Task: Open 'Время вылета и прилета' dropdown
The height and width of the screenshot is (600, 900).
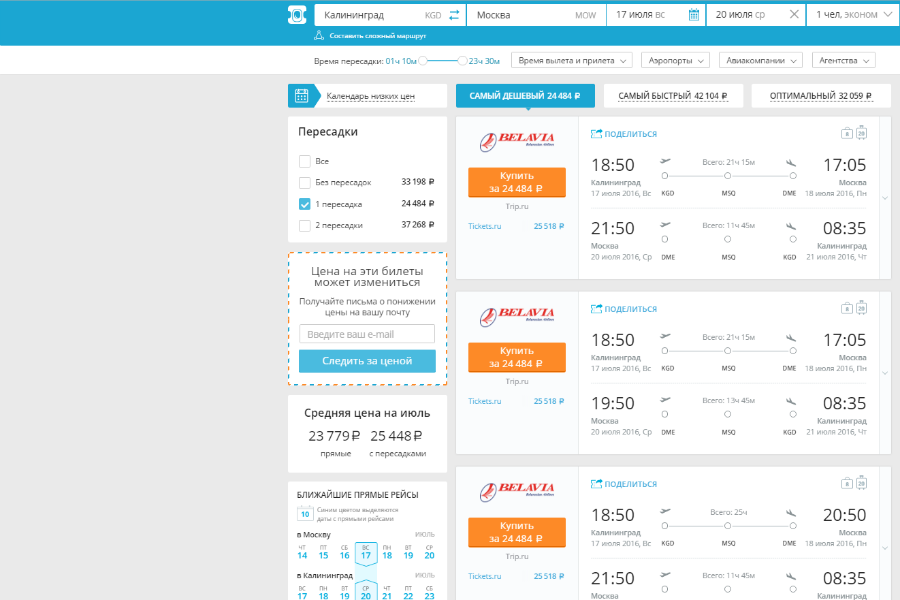Action: click(574, 60)
